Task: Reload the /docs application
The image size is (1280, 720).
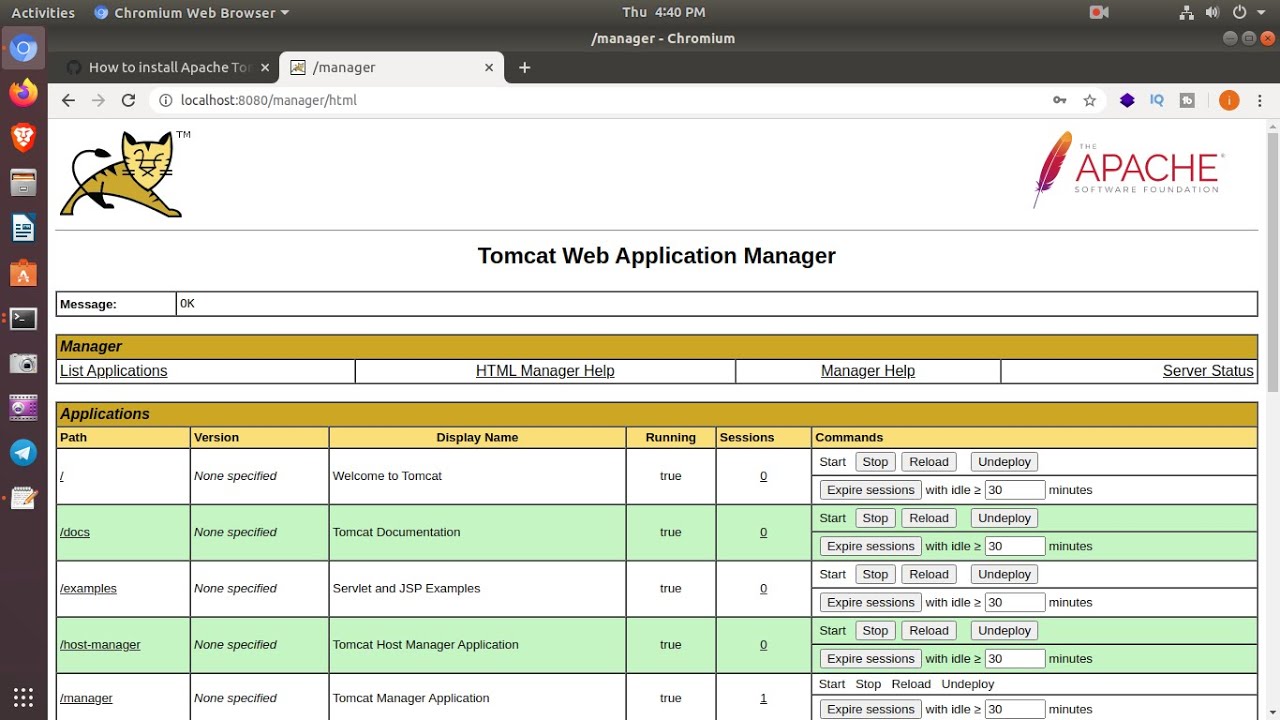Action: tap(929, 518)
